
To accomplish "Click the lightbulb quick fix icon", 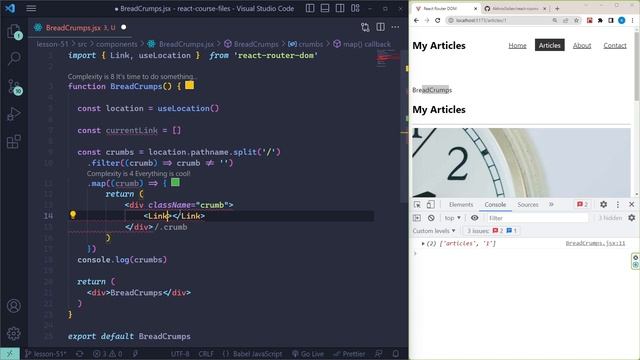I will 73,215.
